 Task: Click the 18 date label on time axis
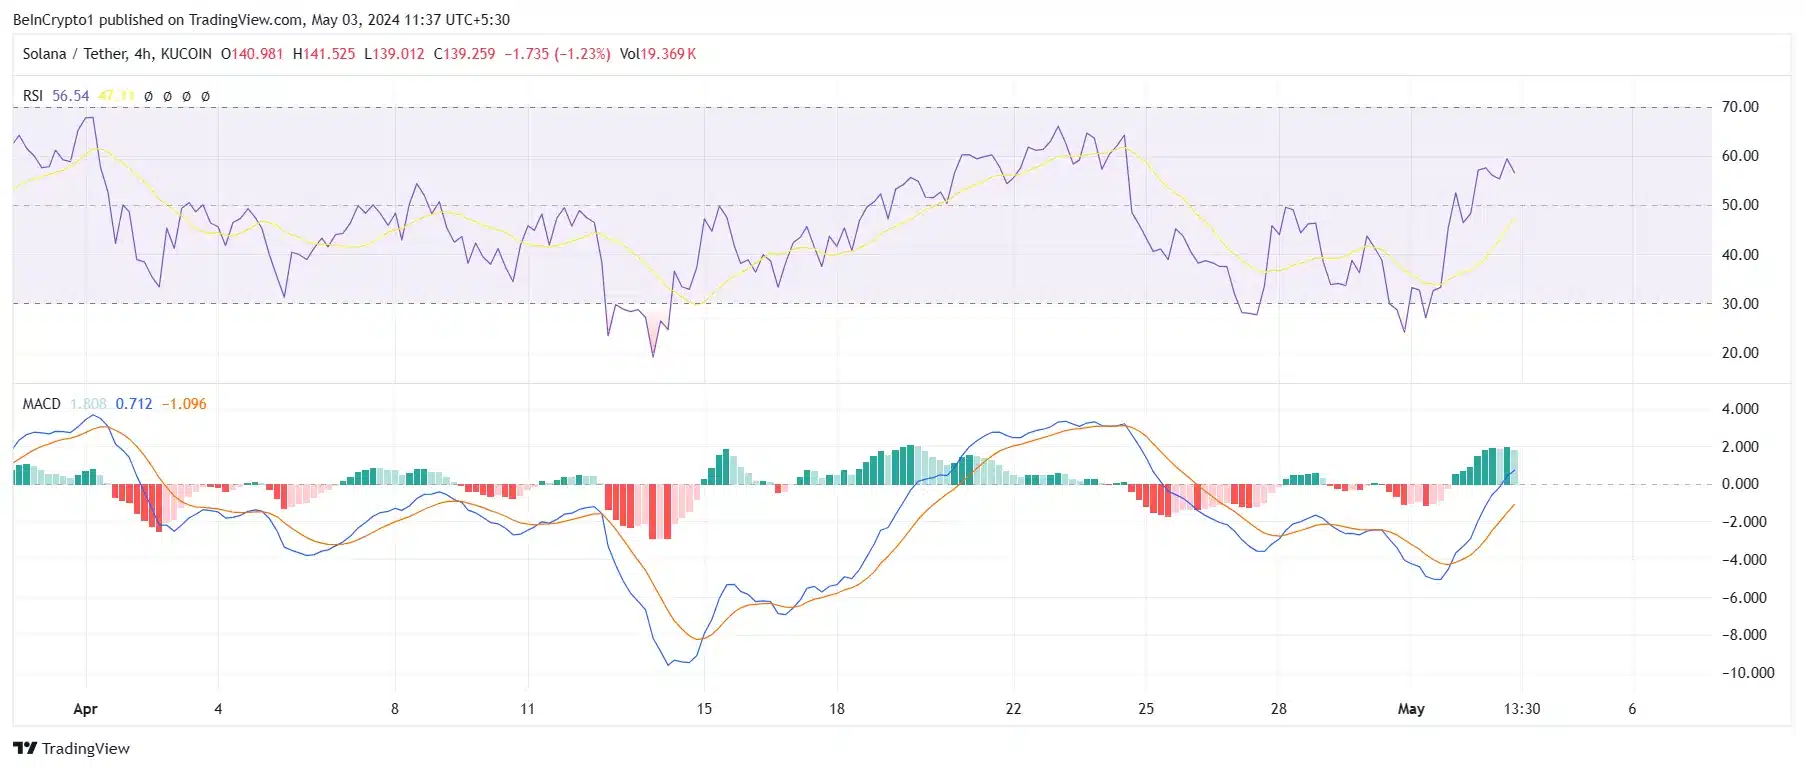837,709
